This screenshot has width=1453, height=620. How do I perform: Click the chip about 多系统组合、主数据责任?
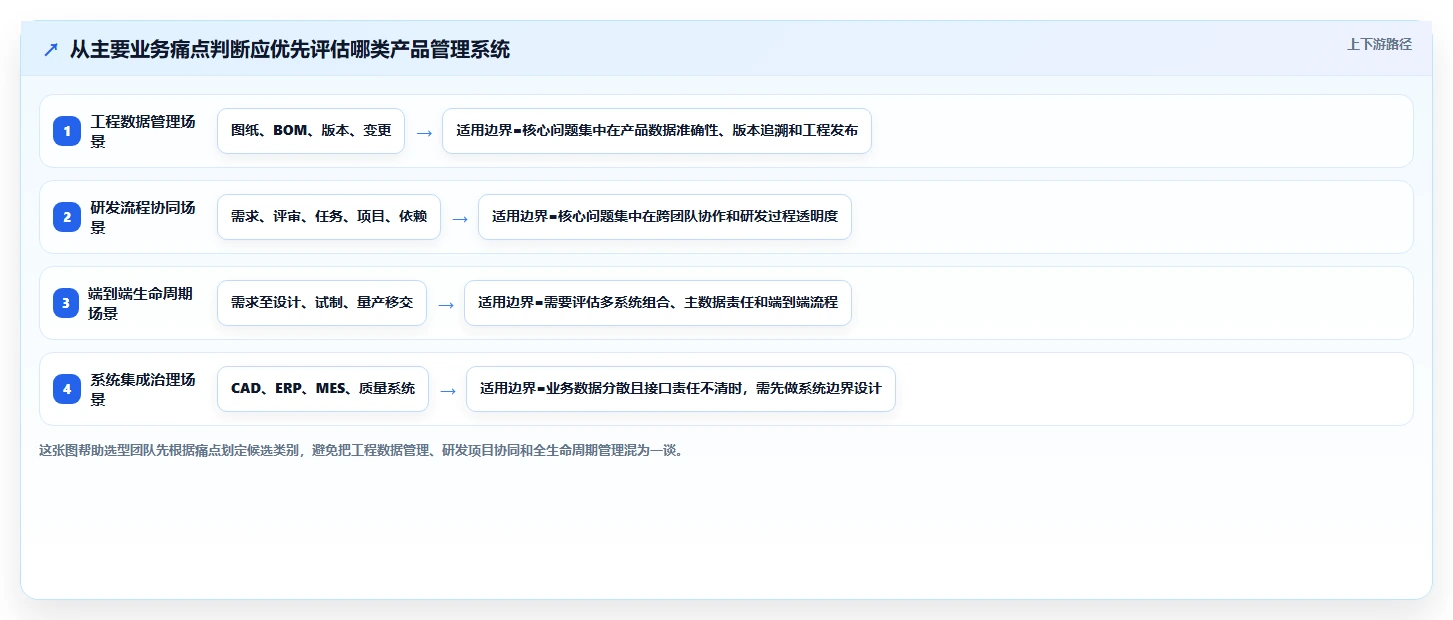(658, 303)
